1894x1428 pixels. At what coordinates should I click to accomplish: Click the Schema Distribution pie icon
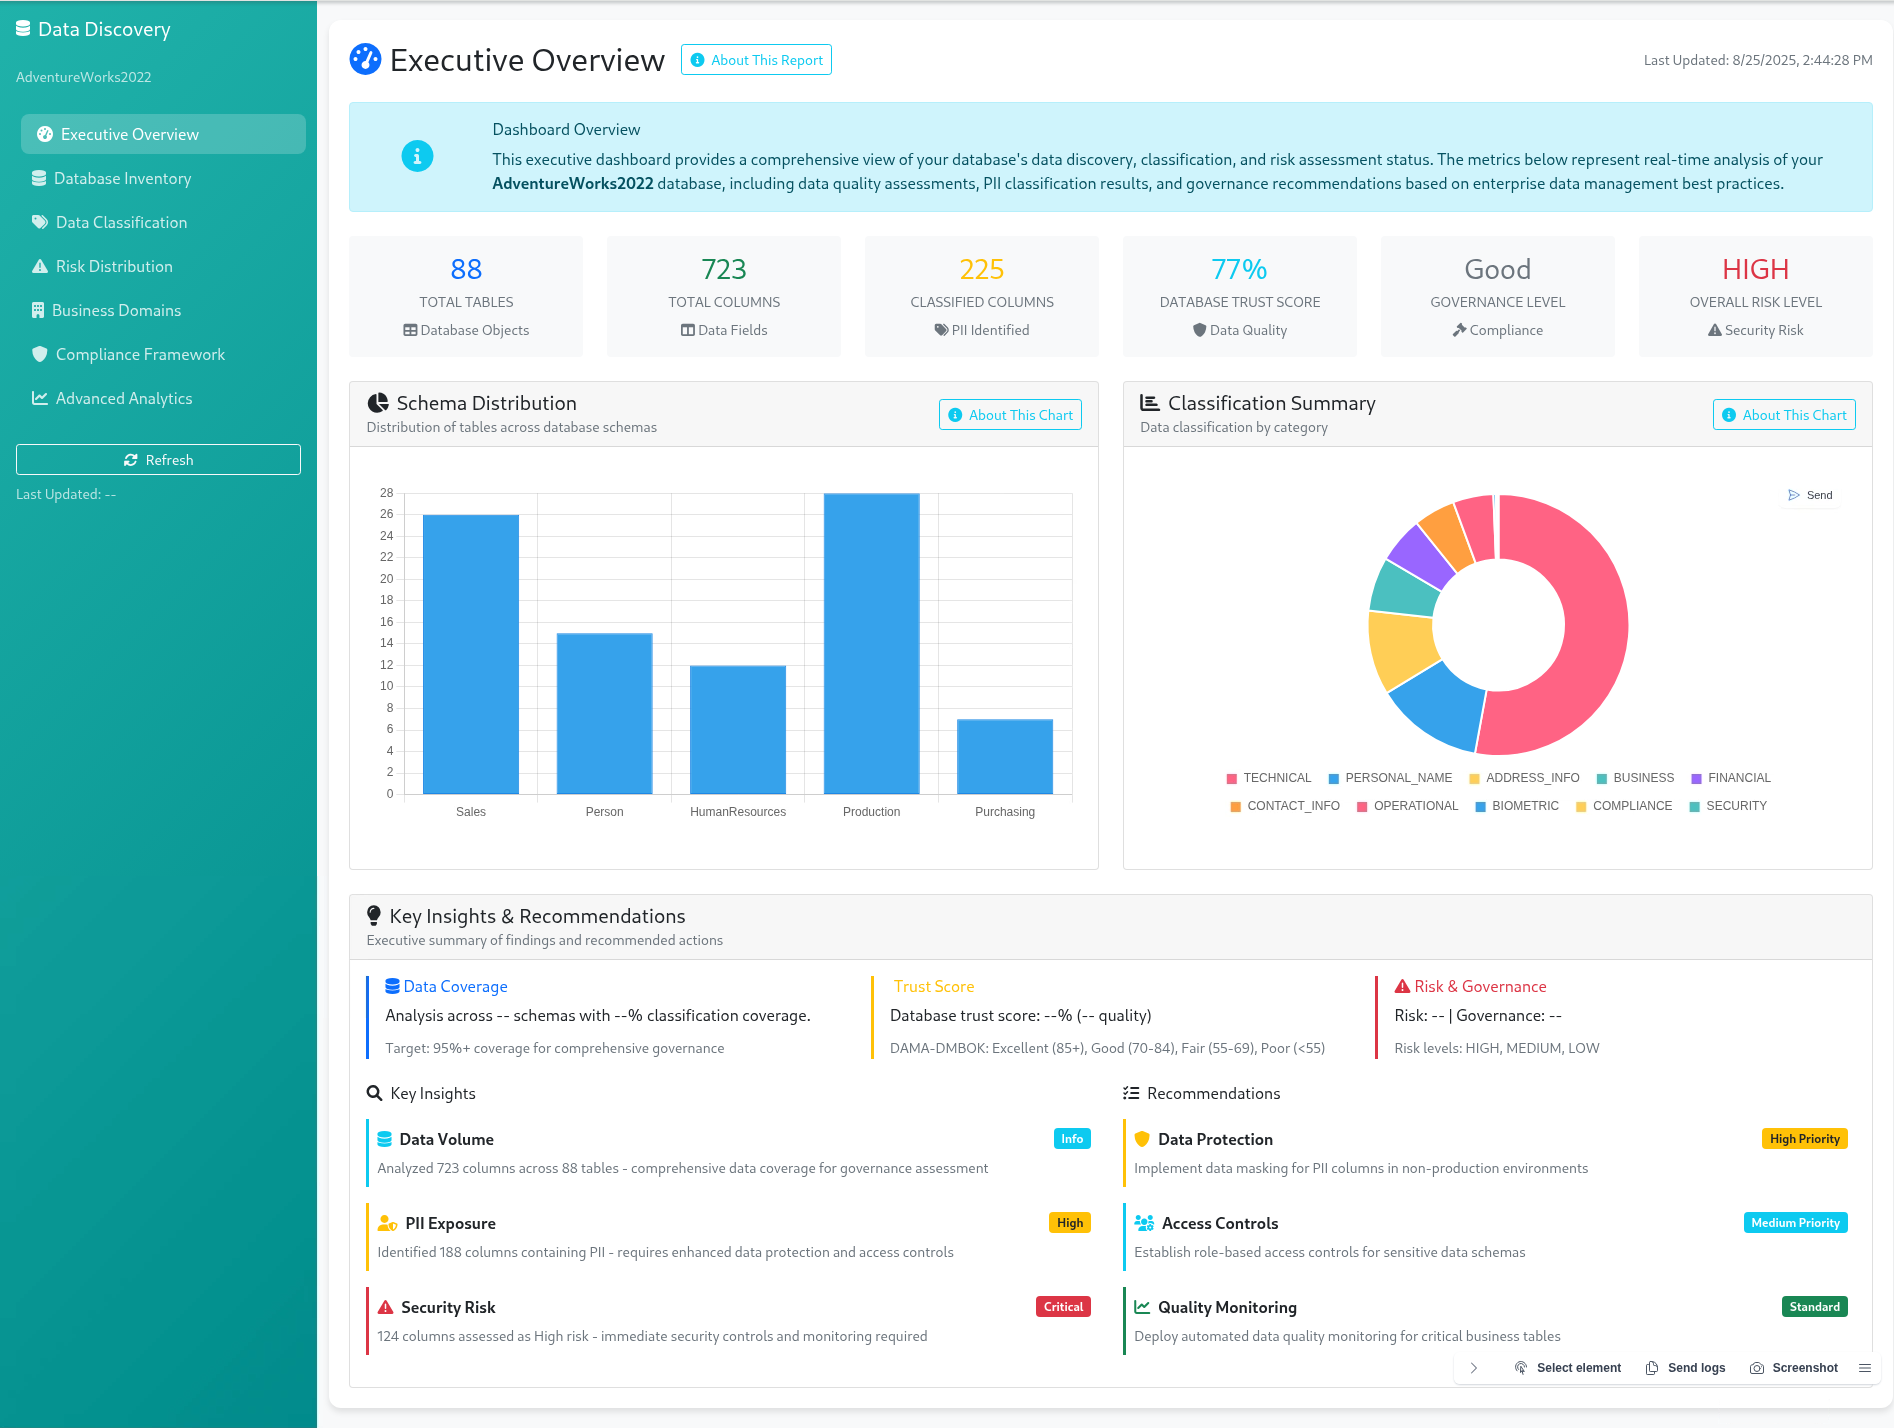click(378, 403)
